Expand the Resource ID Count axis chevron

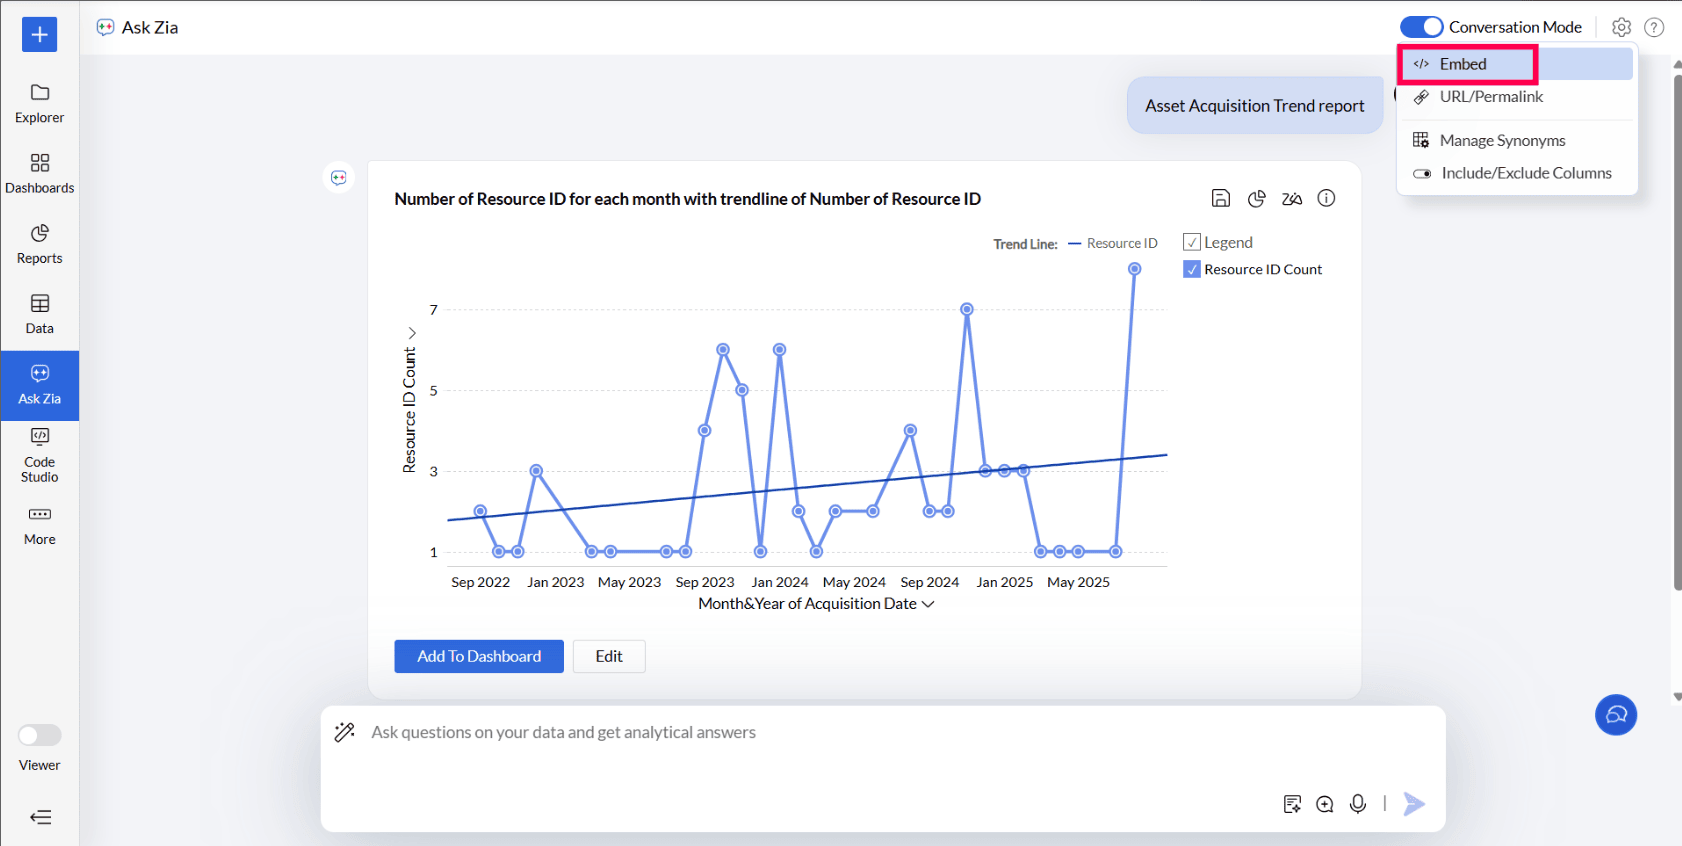(411, 333)
